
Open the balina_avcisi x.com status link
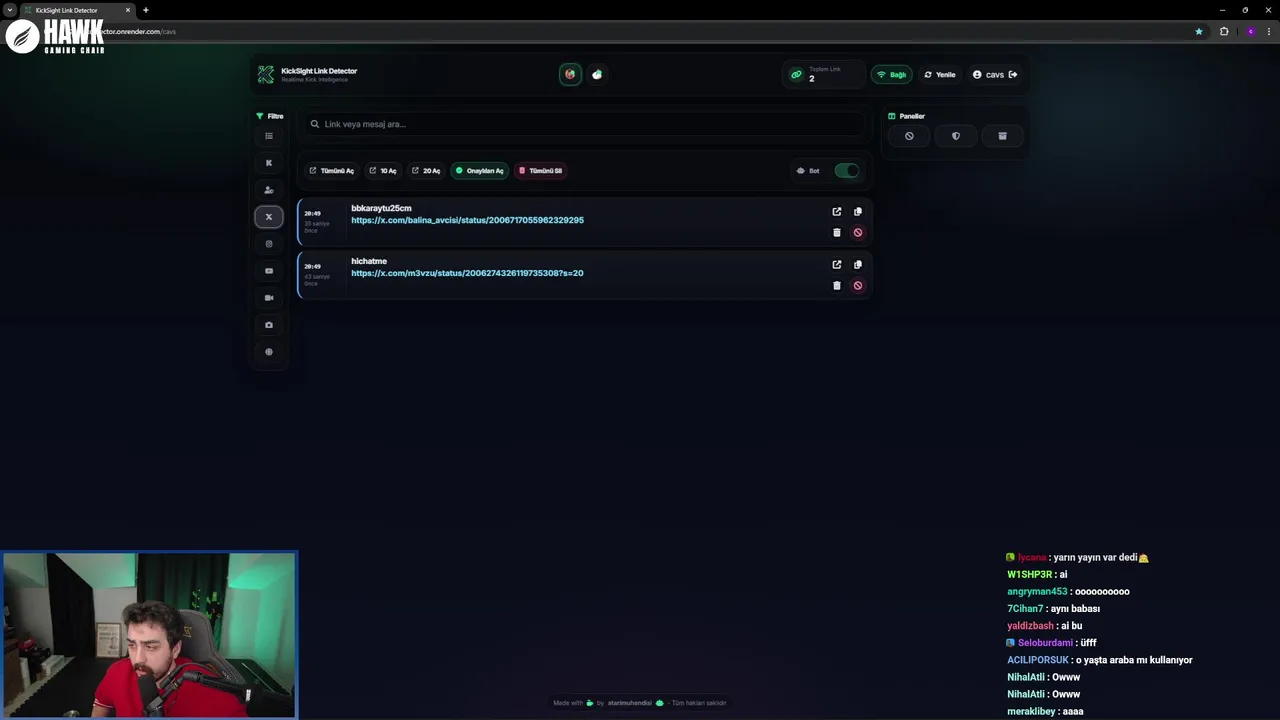point(467,220)
